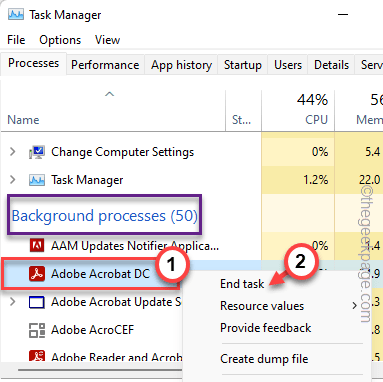The image size is (383, 382).
Task: Click the Background processes (50) heading
Action: coord(105,216)
